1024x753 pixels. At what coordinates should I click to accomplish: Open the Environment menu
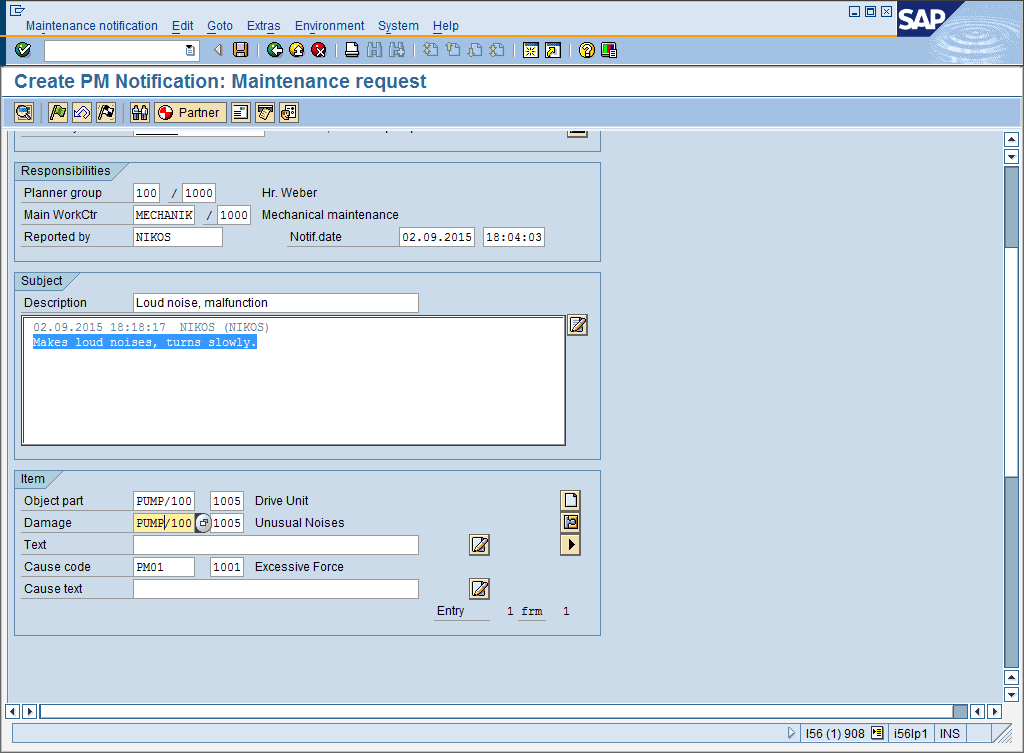tap(329, 25)
